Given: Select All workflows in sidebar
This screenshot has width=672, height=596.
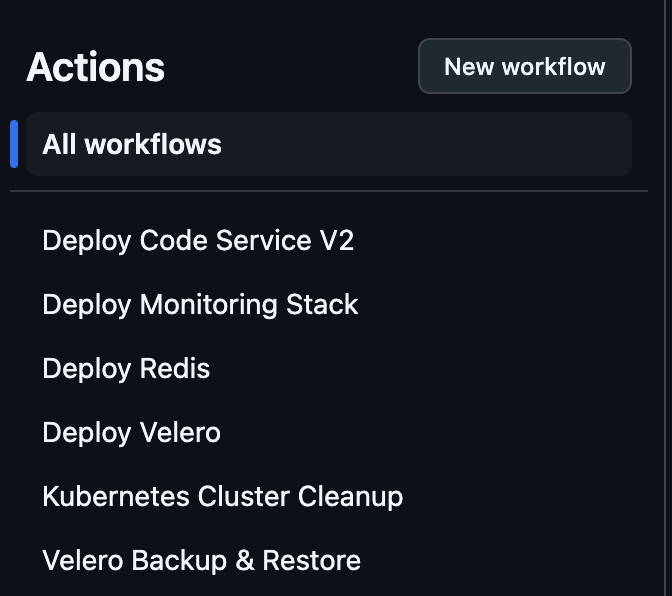Looking at the screenshot, I should [329, 144].
